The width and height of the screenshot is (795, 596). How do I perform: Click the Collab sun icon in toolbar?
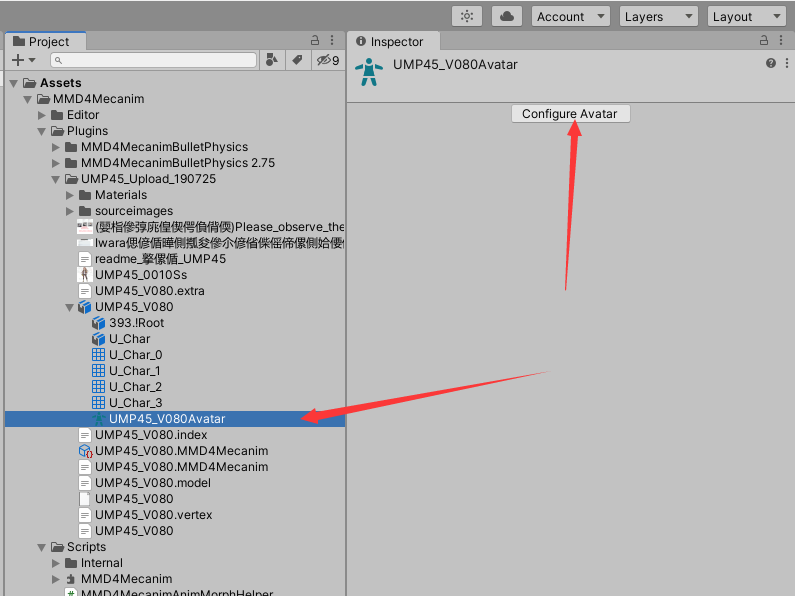pyautogui.click(x=467, y=16)
